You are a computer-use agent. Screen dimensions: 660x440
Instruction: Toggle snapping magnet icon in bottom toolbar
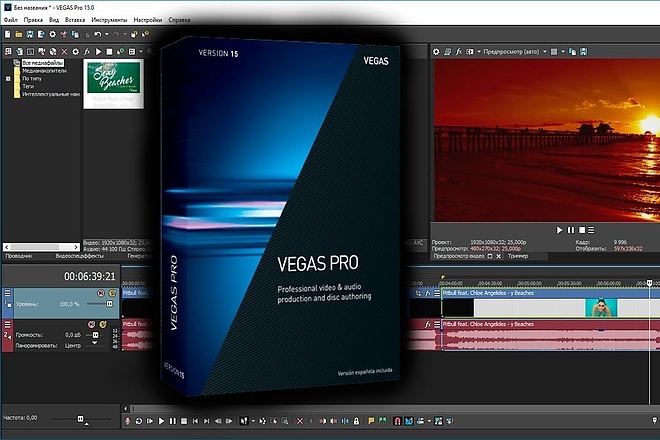click(397, 421)
